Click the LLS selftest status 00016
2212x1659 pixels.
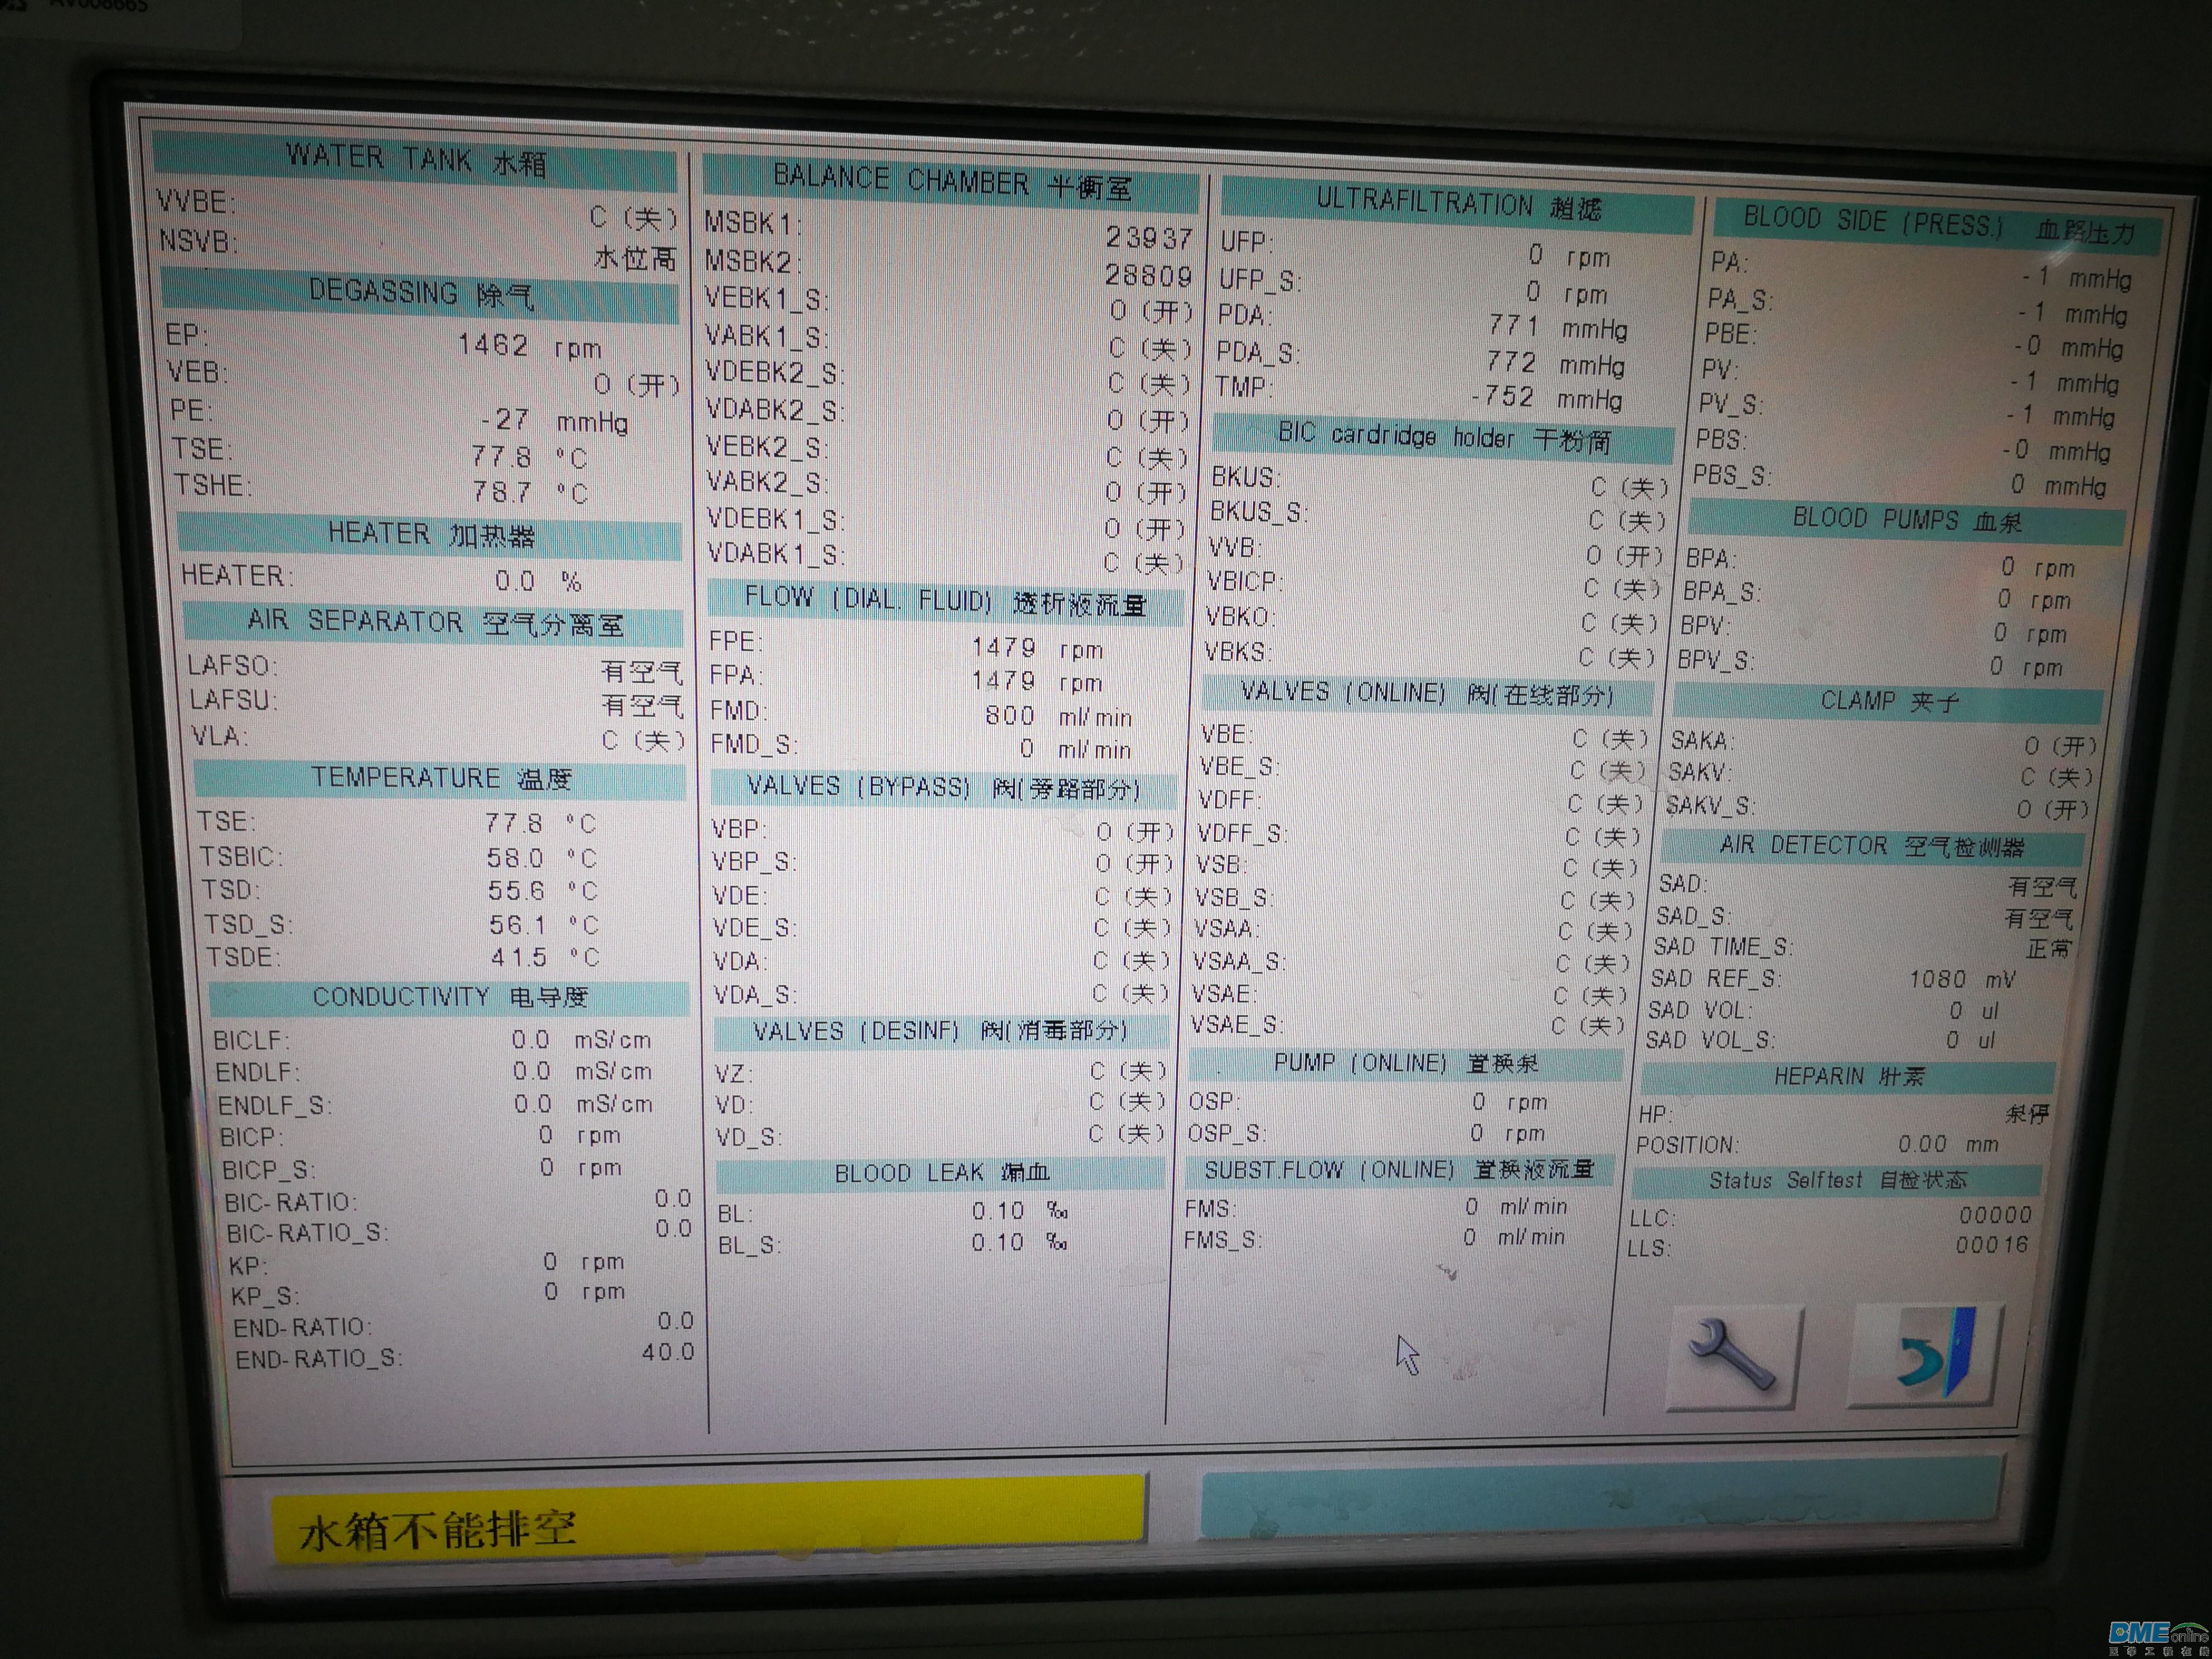point(1992,1244)
